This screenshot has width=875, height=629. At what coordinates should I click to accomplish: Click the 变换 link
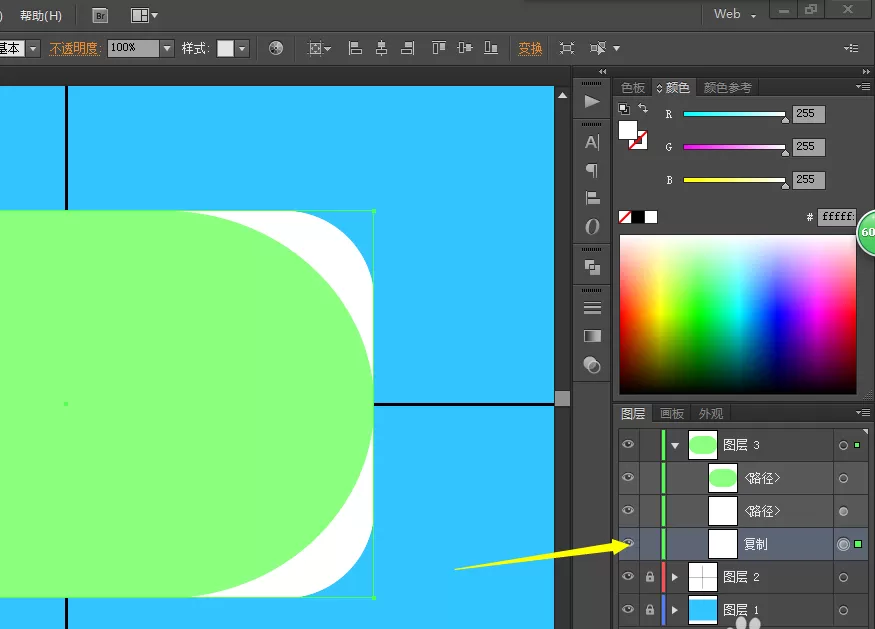click(530, 49)
